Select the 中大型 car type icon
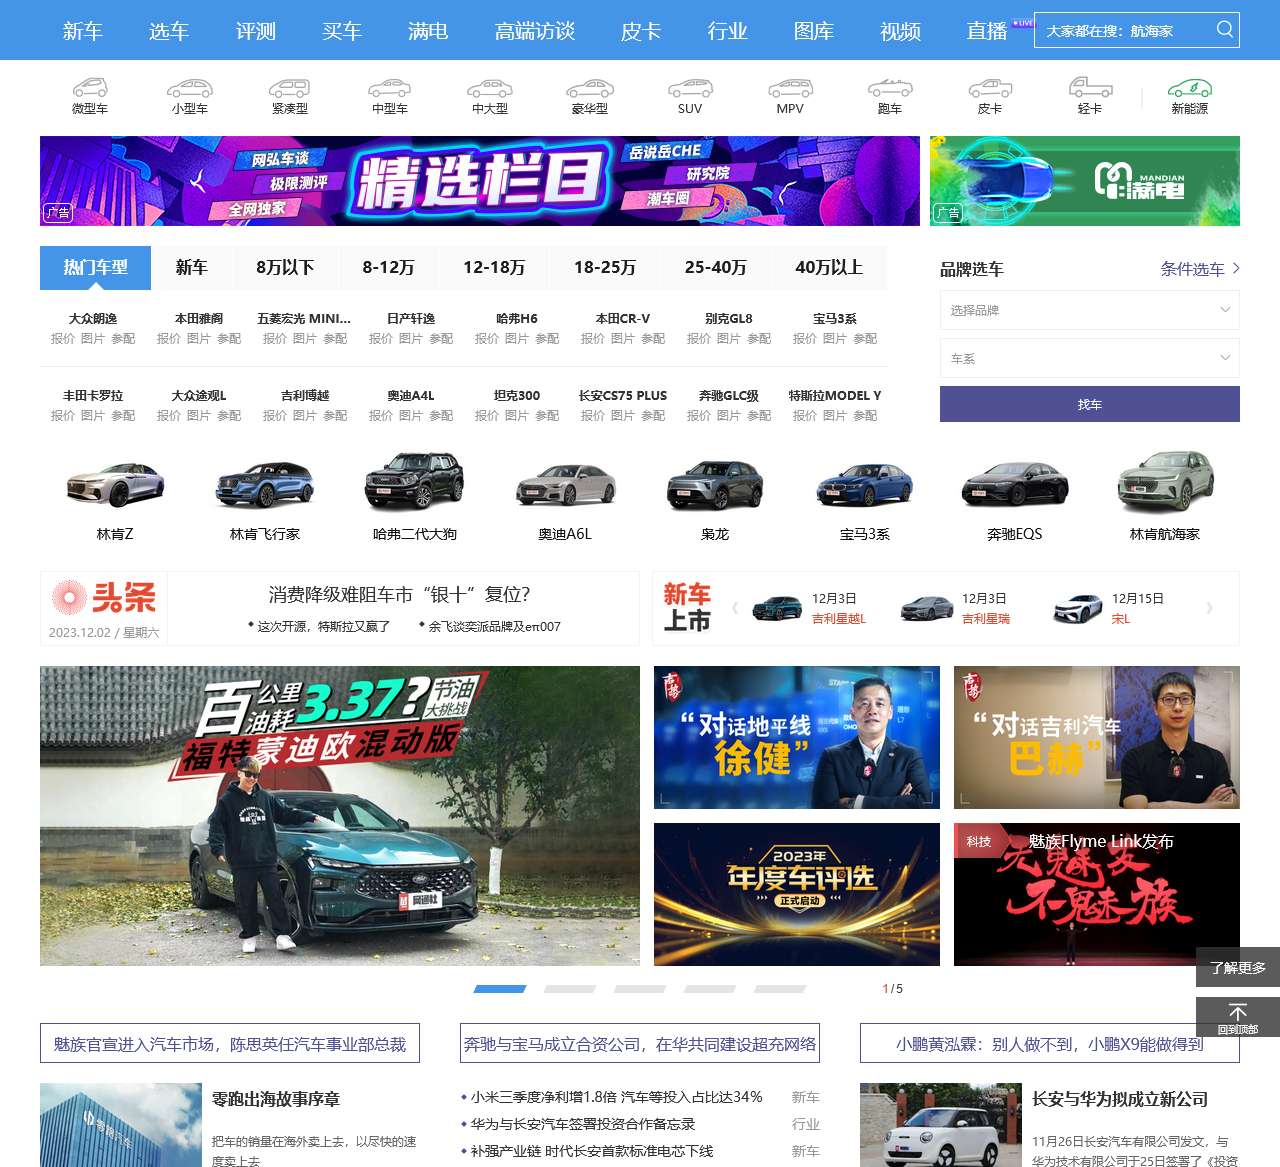 pyautogui.click(x=490, y=88)
